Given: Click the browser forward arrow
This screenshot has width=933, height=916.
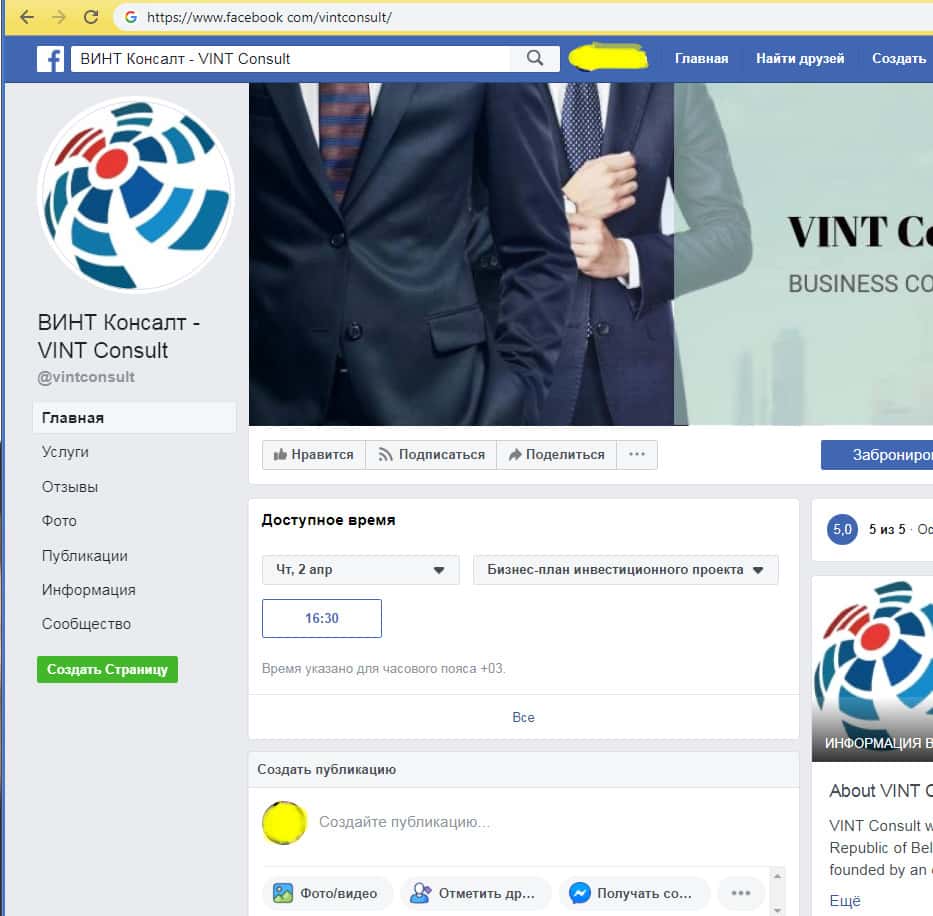Looking at the screenshot, I should [58, 17].
